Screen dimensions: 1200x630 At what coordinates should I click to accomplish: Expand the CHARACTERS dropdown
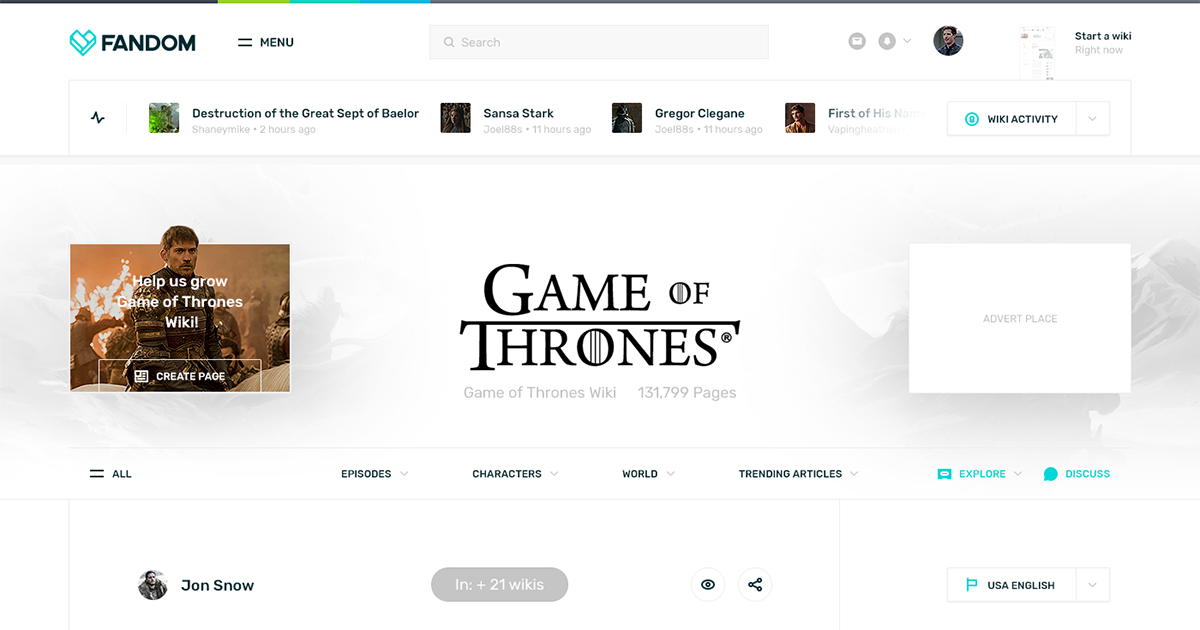point(515,474)
